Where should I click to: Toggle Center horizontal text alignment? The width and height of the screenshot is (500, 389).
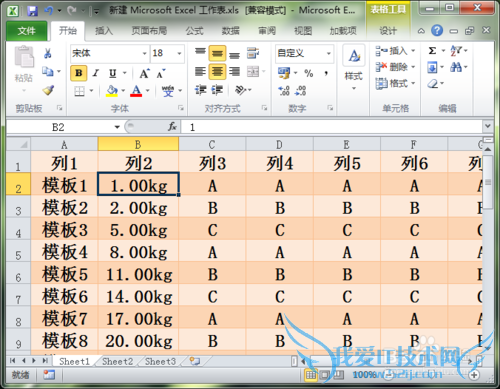[x=217, y=72]
